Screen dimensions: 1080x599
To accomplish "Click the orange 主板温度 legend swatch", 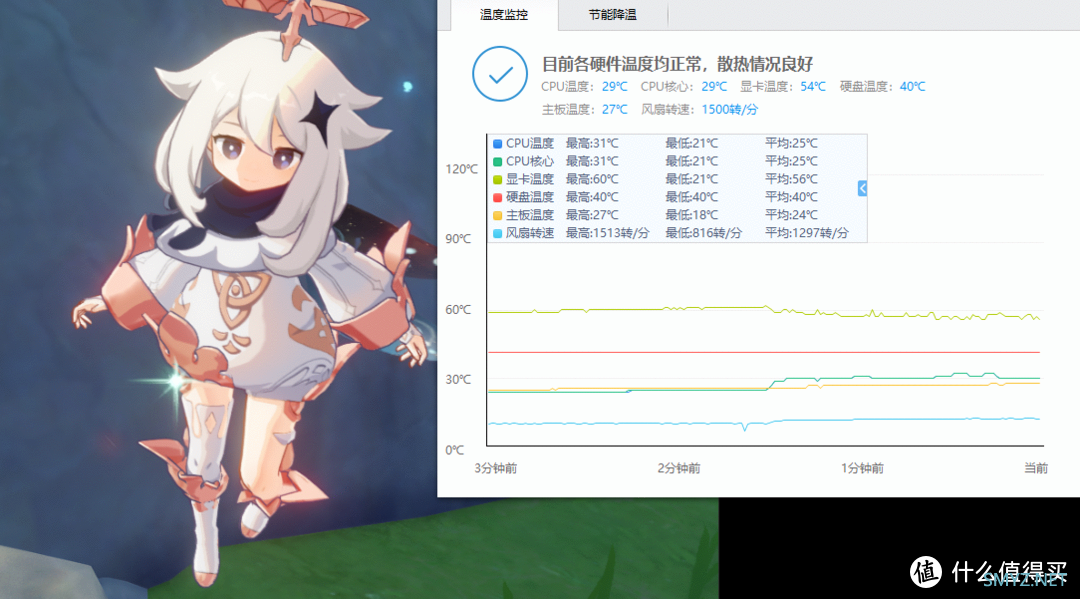I will click(x=498, y=216).
